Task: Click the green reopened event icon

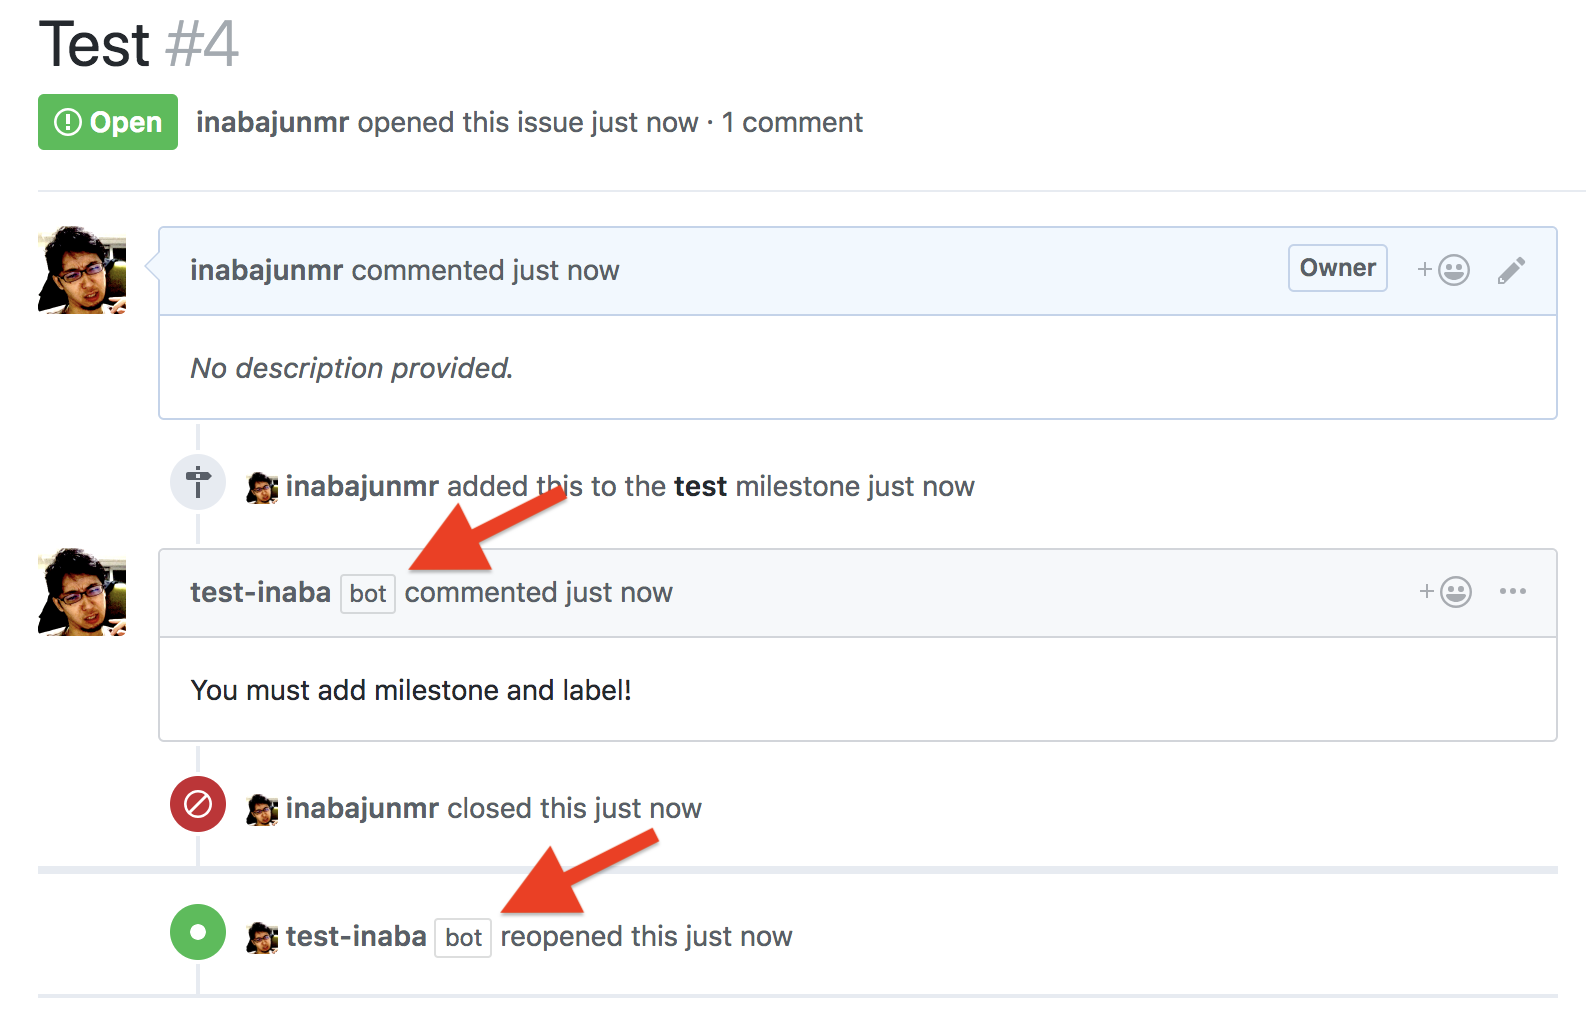Action: pos(198,932)
